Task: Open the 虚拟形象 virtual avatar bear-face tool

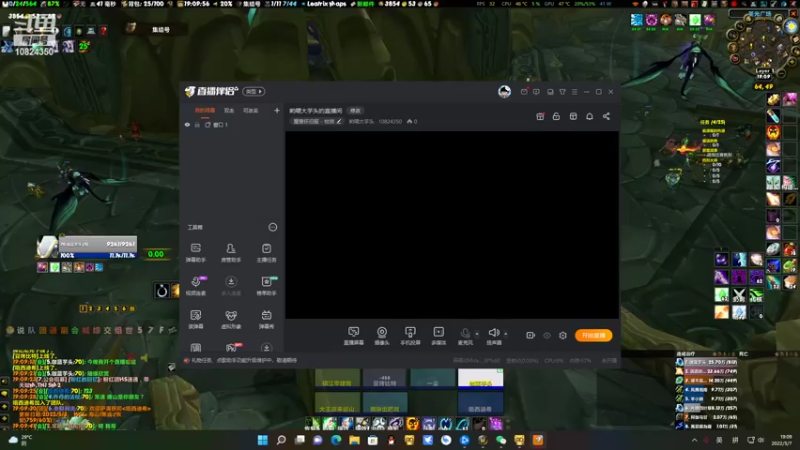Action: click(231, 319)
